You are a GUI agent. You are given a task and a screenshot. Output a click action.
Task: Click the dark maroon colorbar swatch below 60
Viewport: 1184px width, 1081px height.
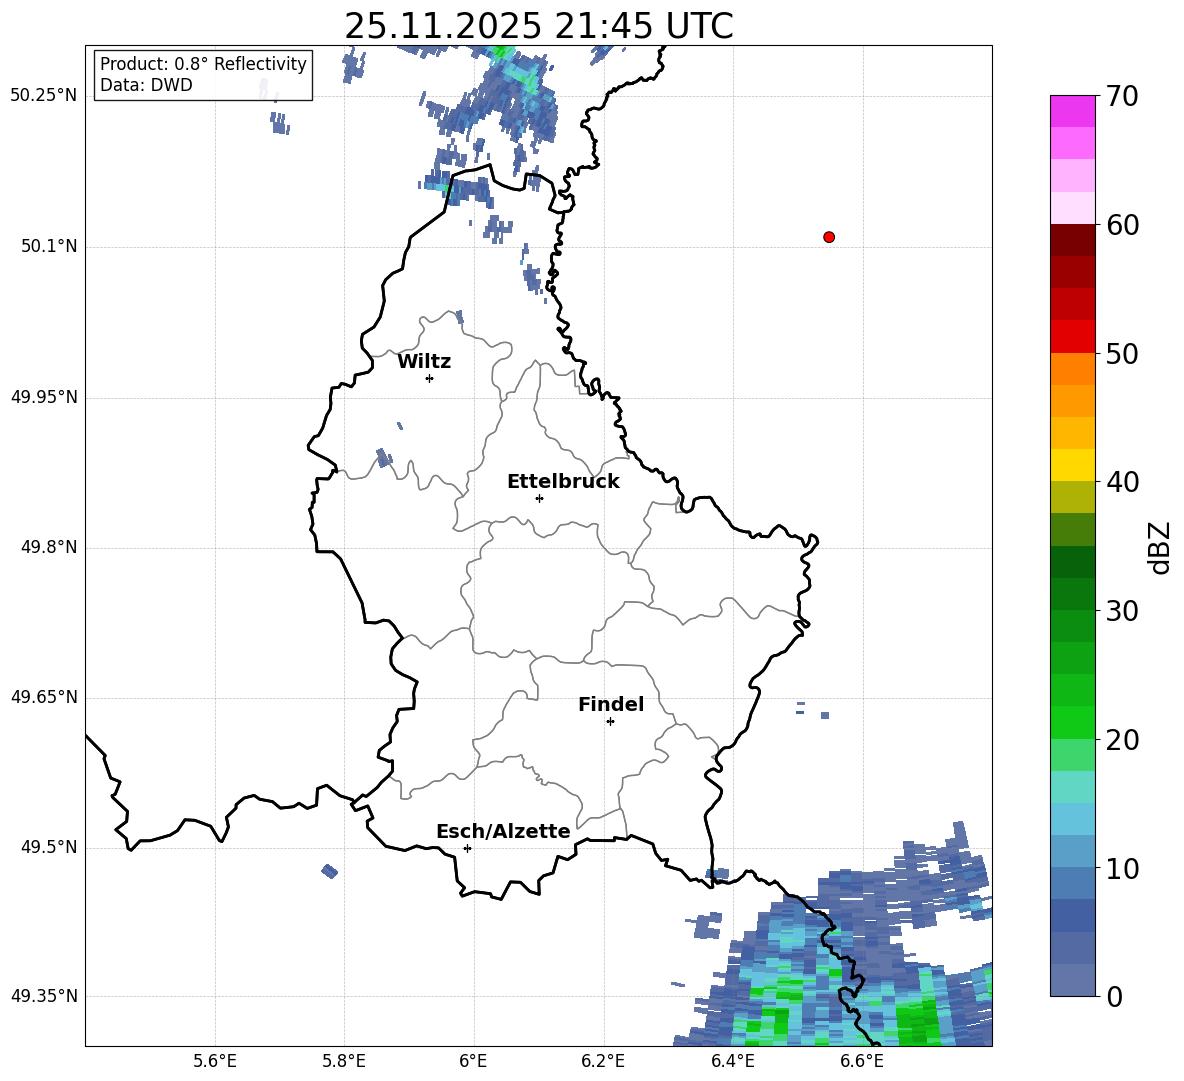tap(1073, 240)
